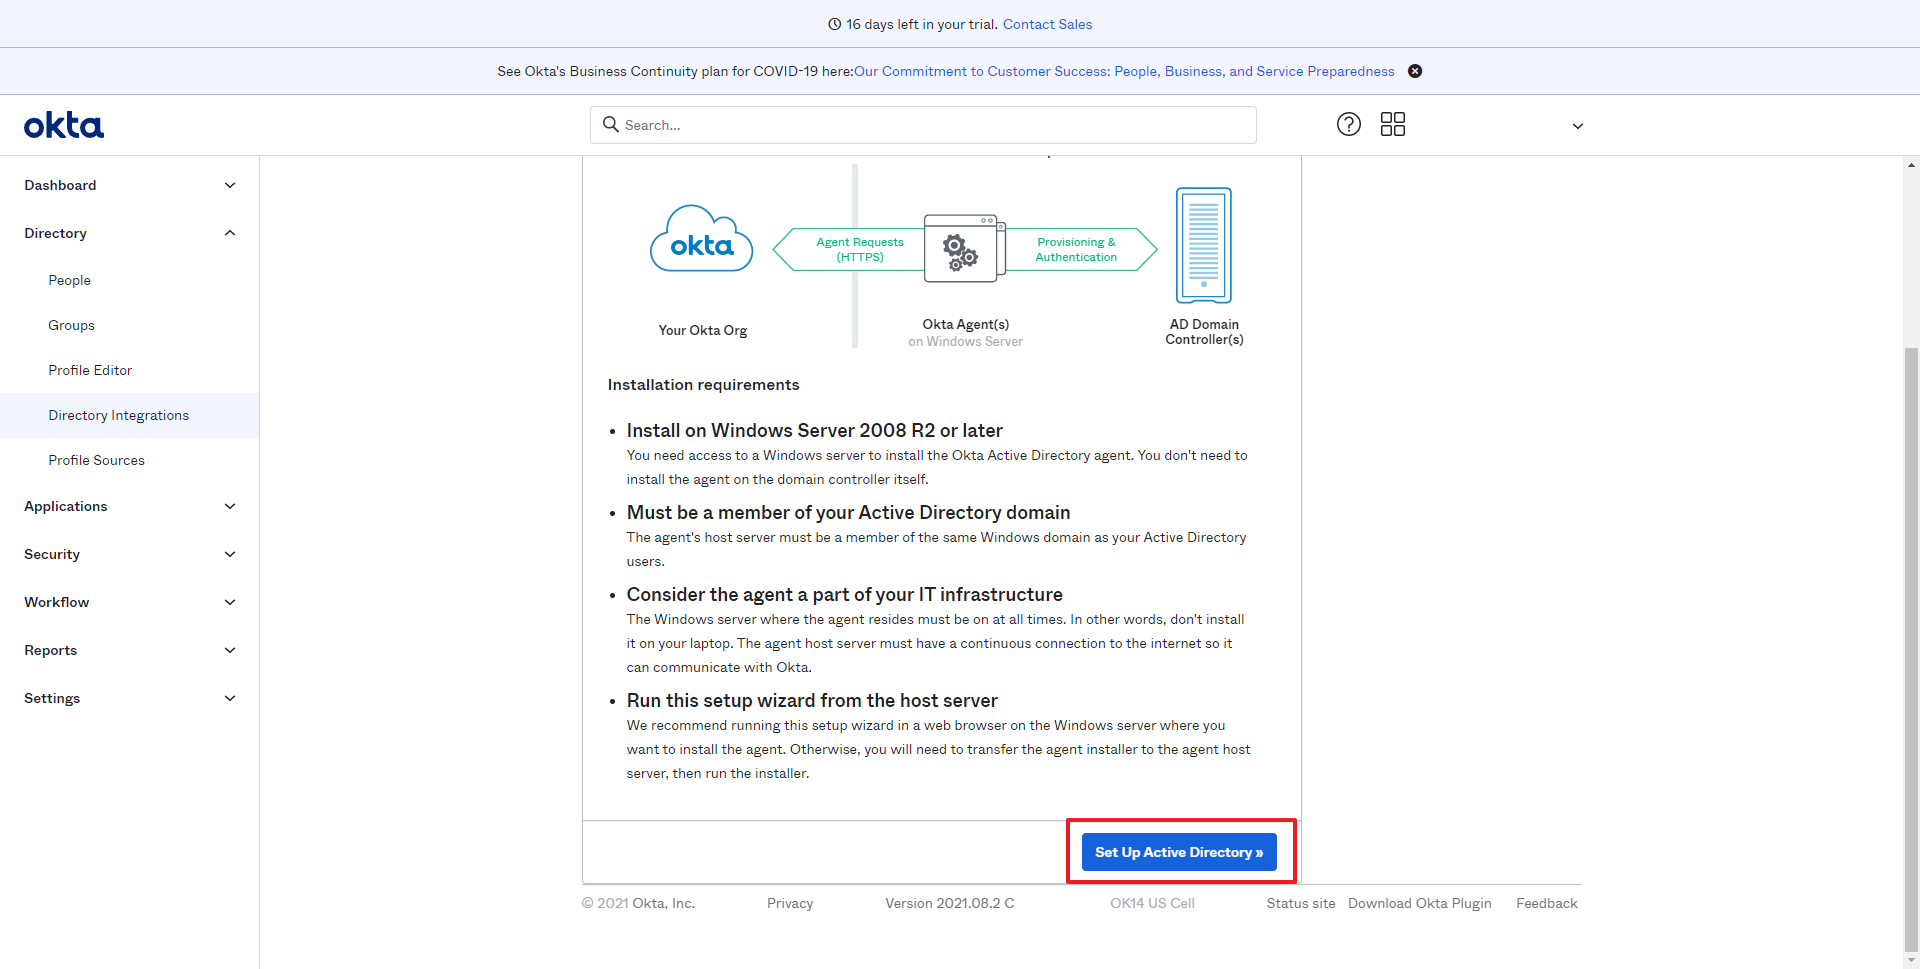Open the help question mark icon
Viewport: 1920px width, 969px height.
[x=1349, y=124]
